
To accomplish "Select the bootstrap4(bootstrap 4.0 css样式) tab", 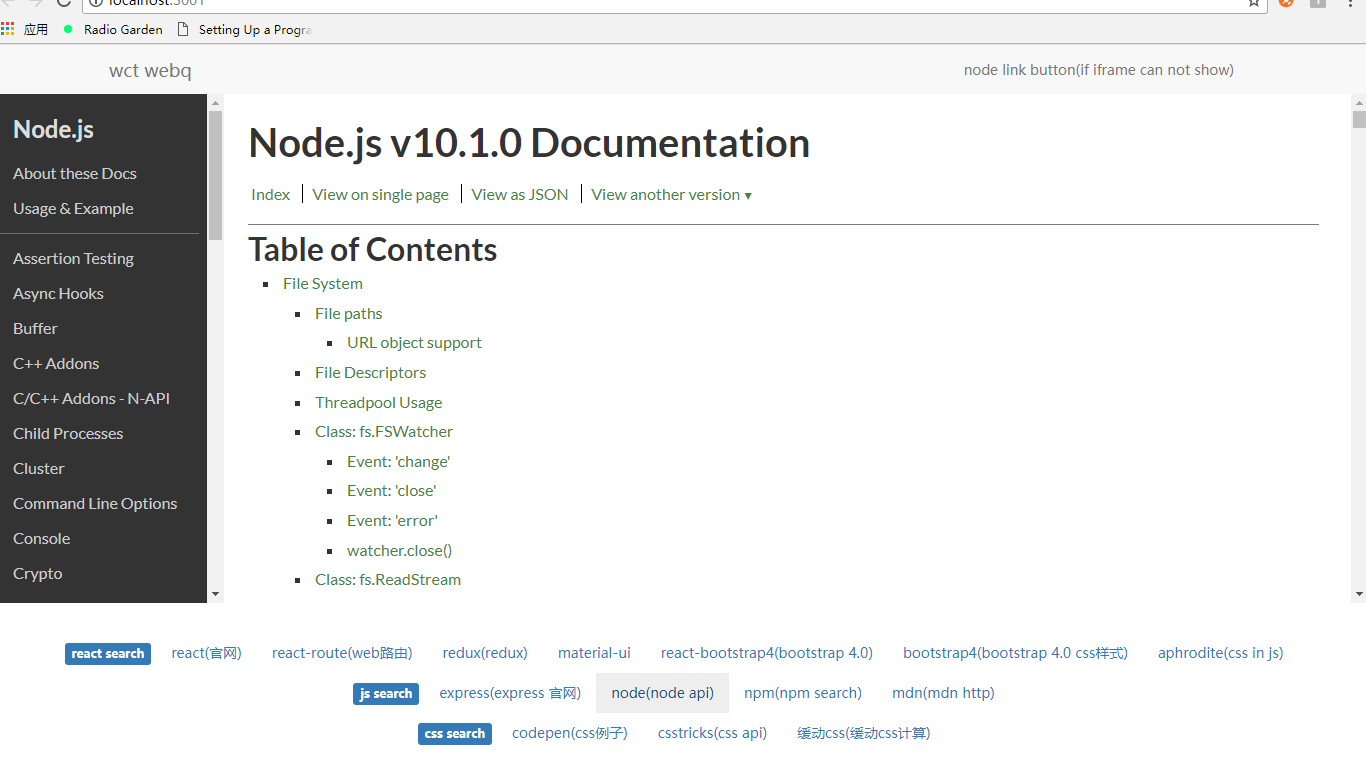I will click(1015, 653).
